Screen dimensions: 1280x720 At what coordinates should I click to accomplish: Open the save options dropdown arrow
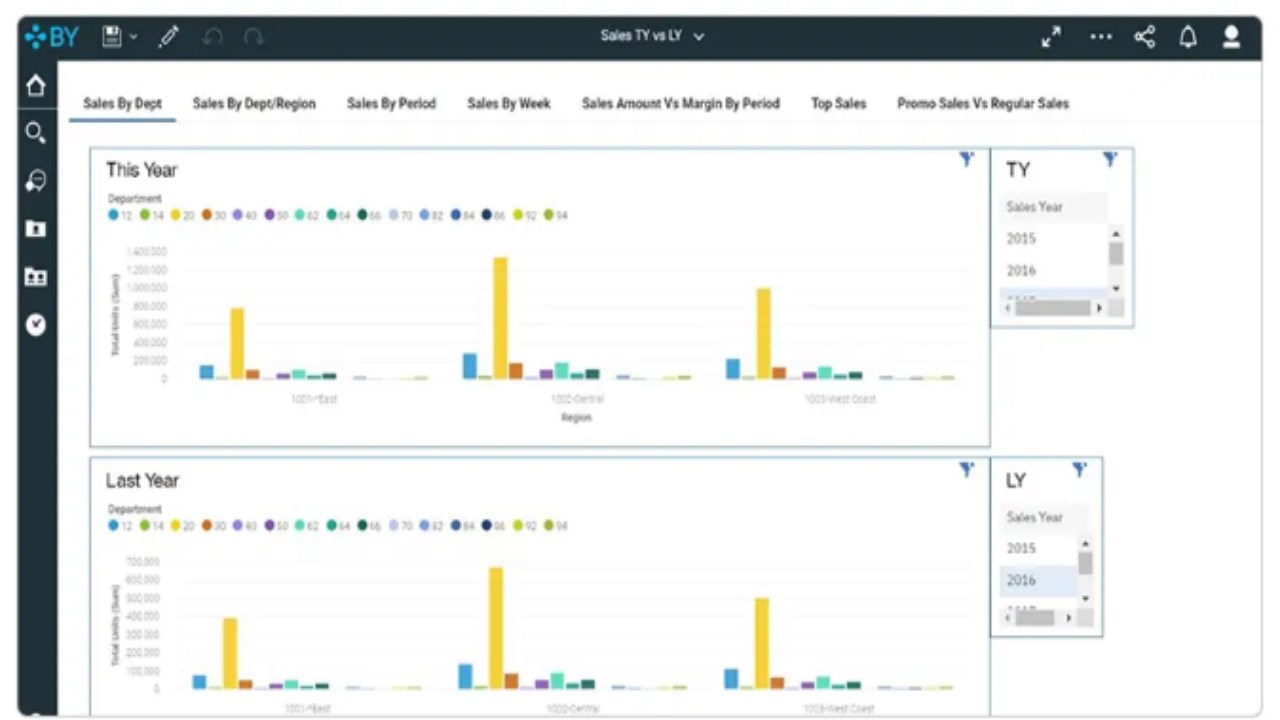coord(133,38)
